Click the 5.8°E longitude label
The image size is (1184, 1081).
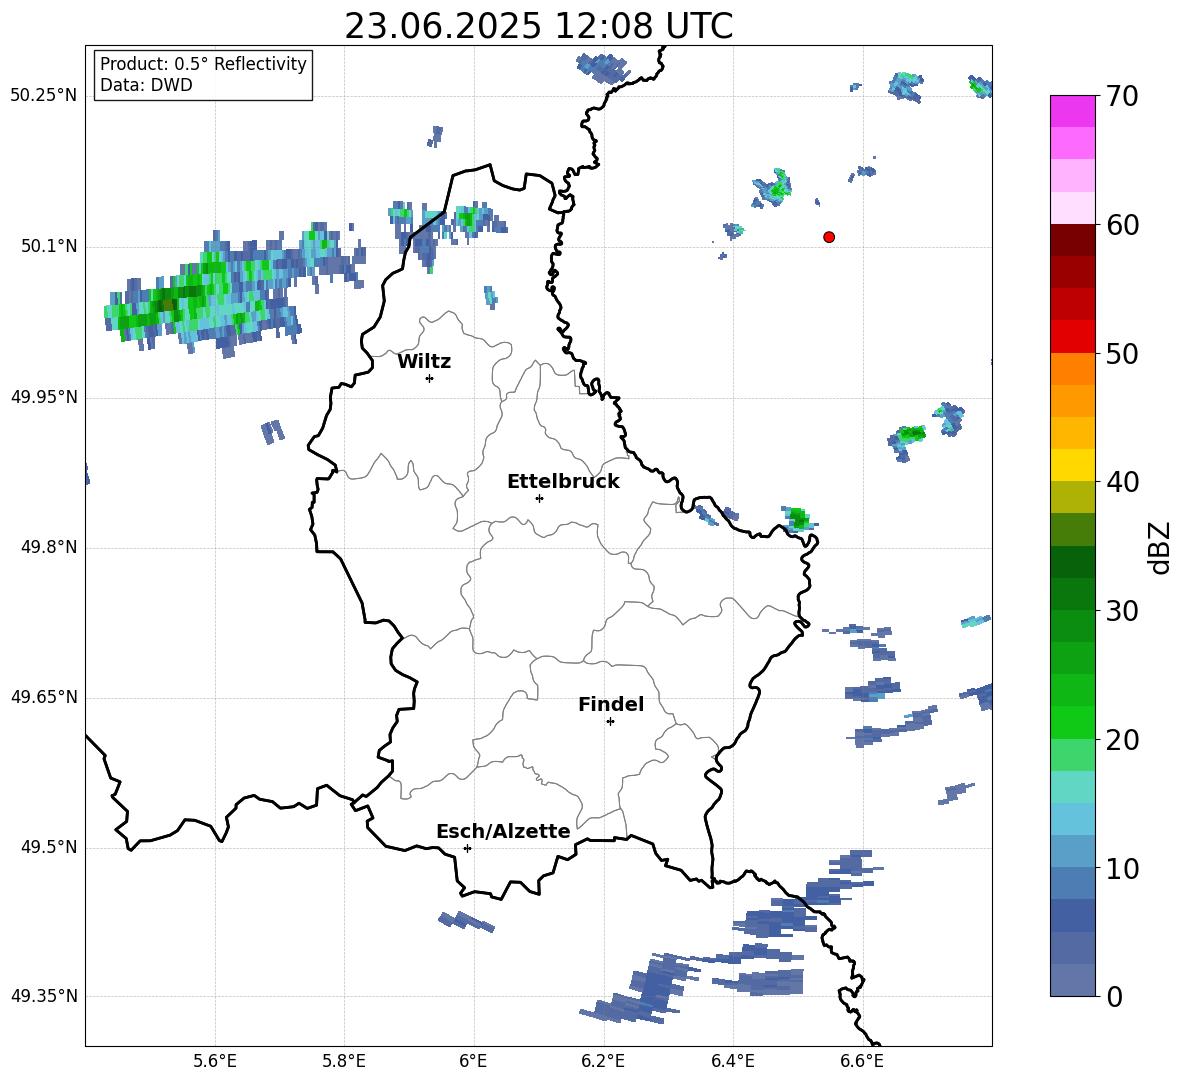[344, 1062]
